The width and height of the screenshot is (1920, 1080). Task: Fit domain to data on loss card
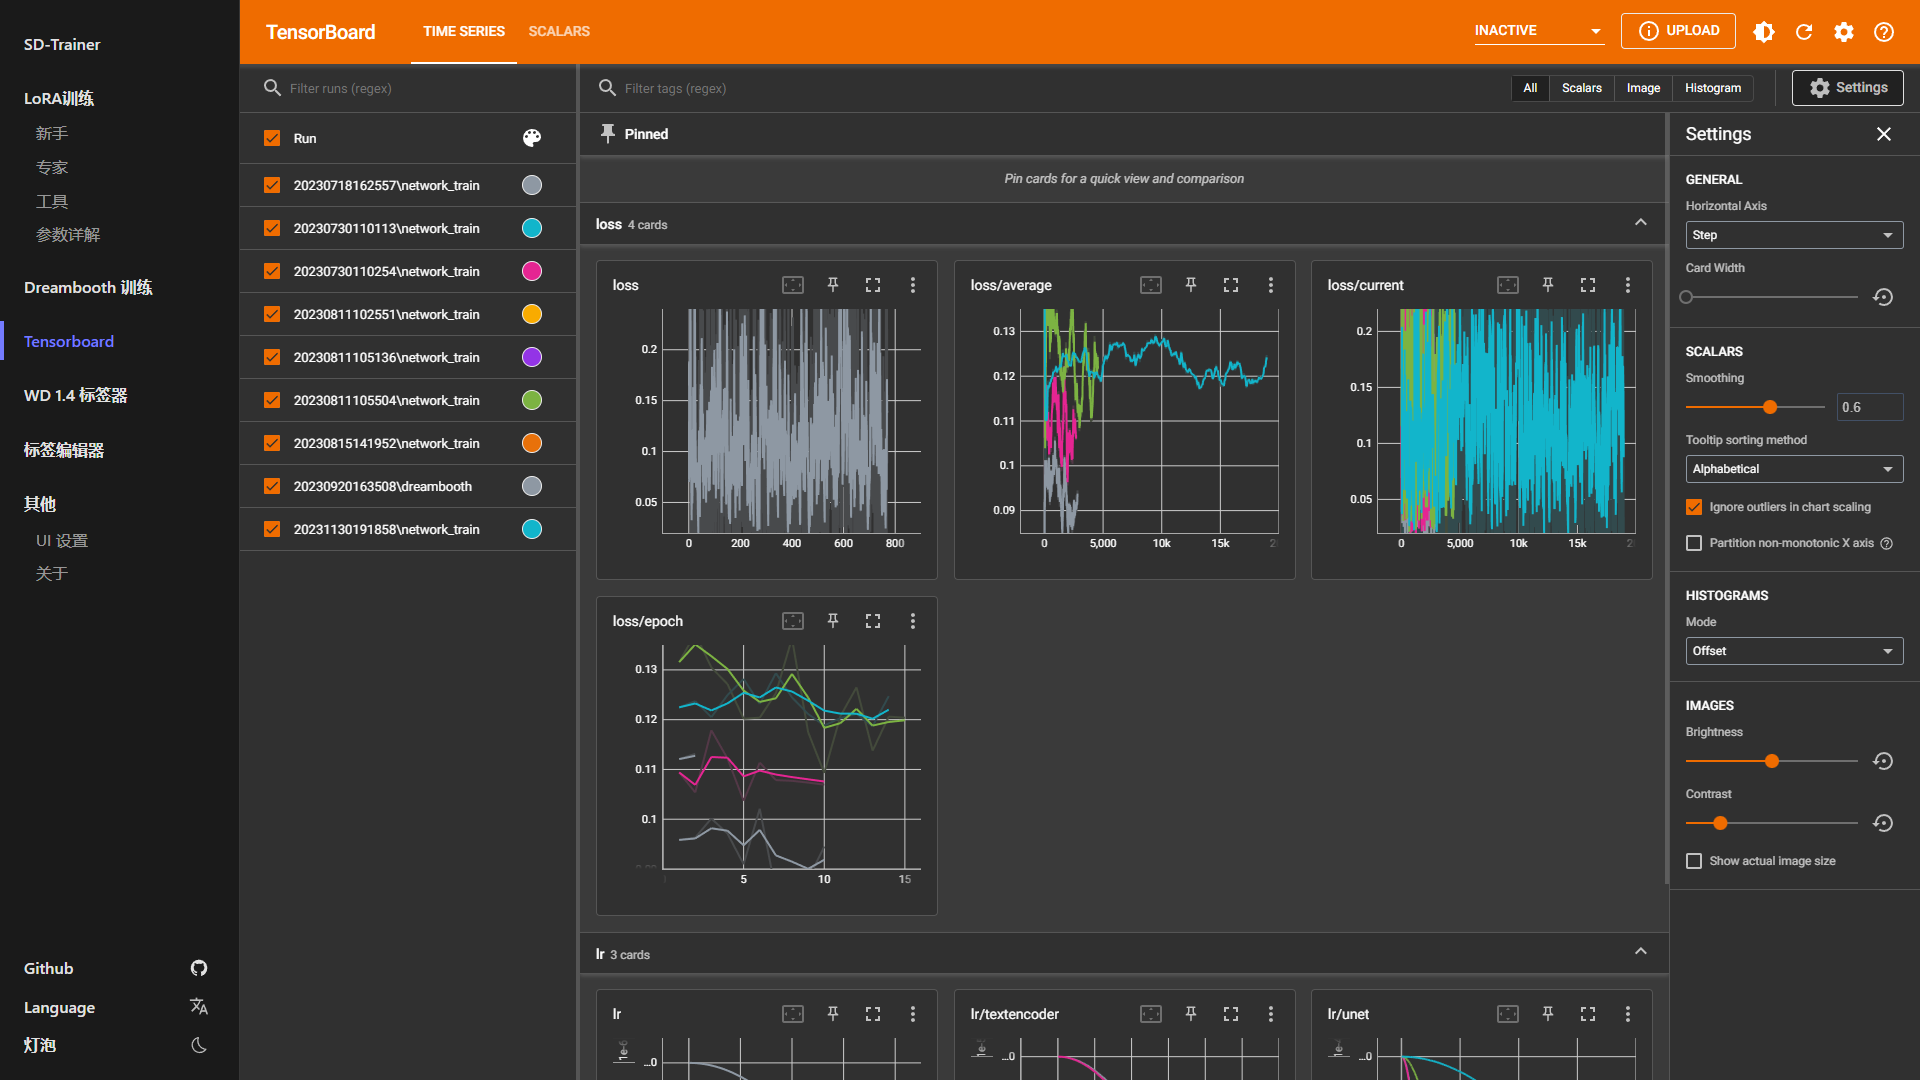tap(792, 285)
